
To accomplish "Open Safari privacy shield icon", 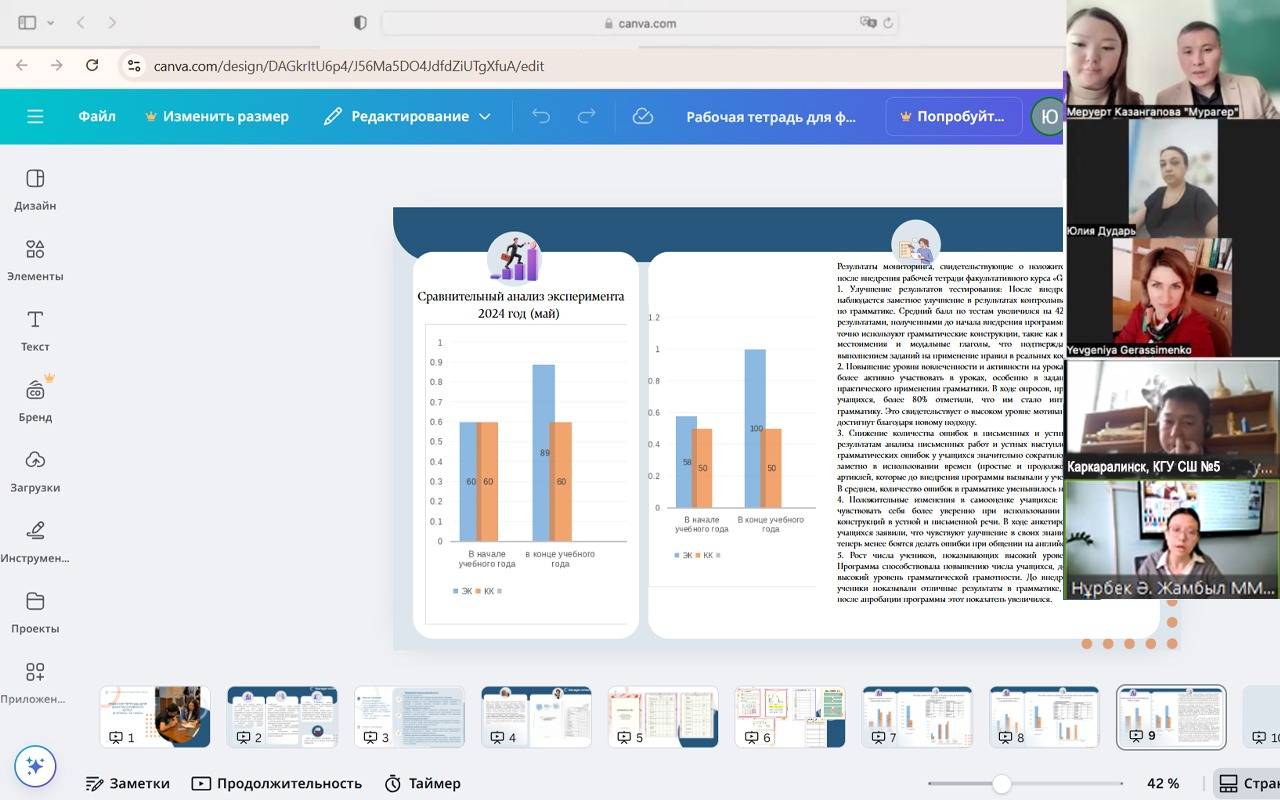I will pos(361,22).
